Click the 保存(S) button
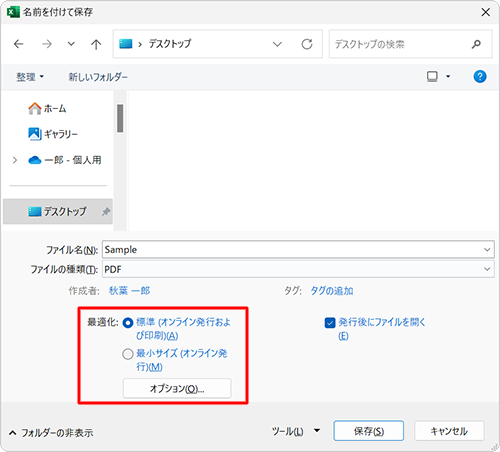Screen dimensions: 500x452 [x=369, y=431]
